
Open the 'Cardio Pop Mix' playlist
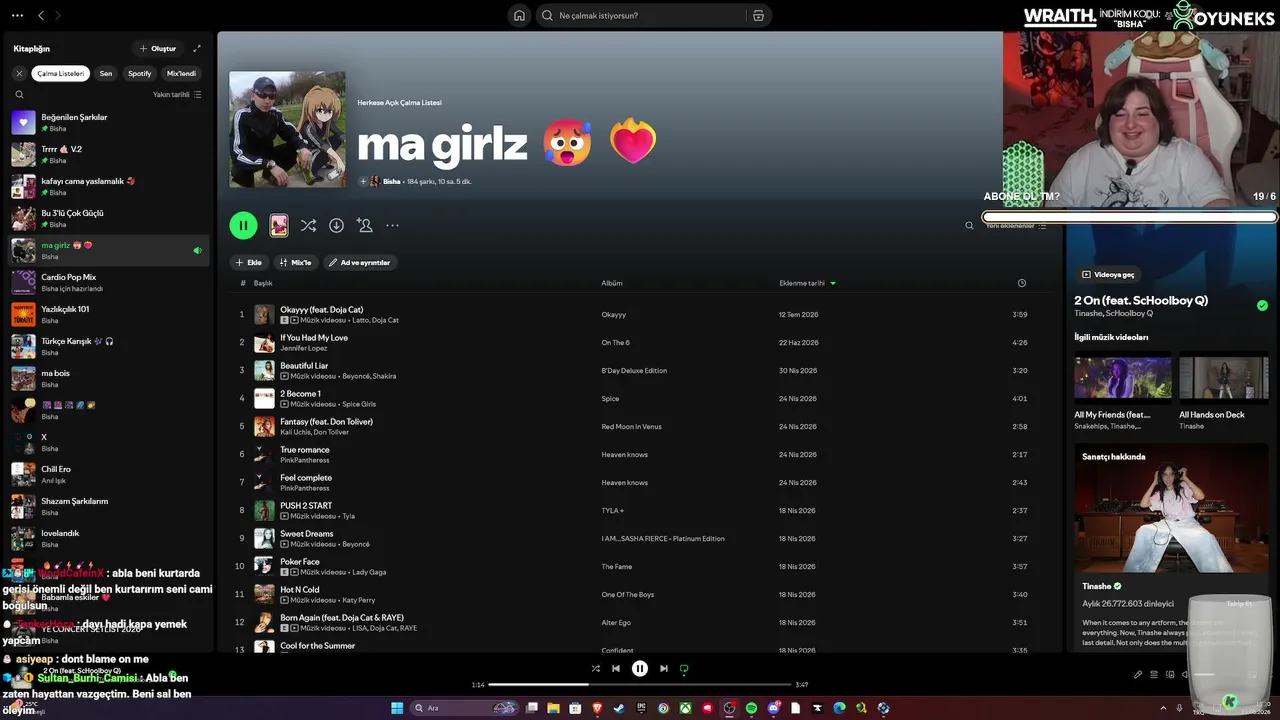click(x=108, y=282)
